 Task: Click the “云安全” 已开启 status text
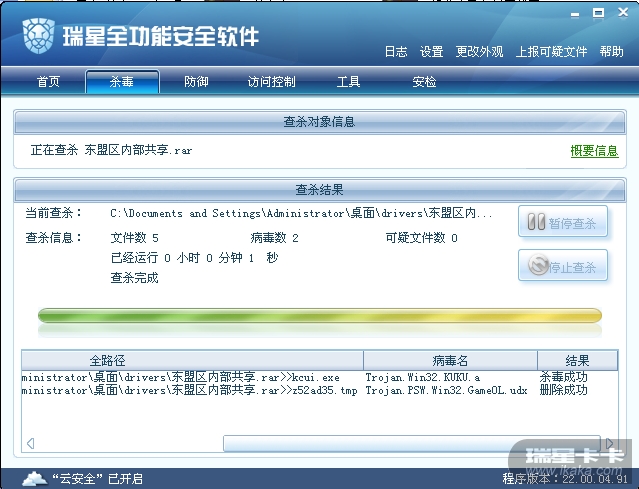coord(97,479)
